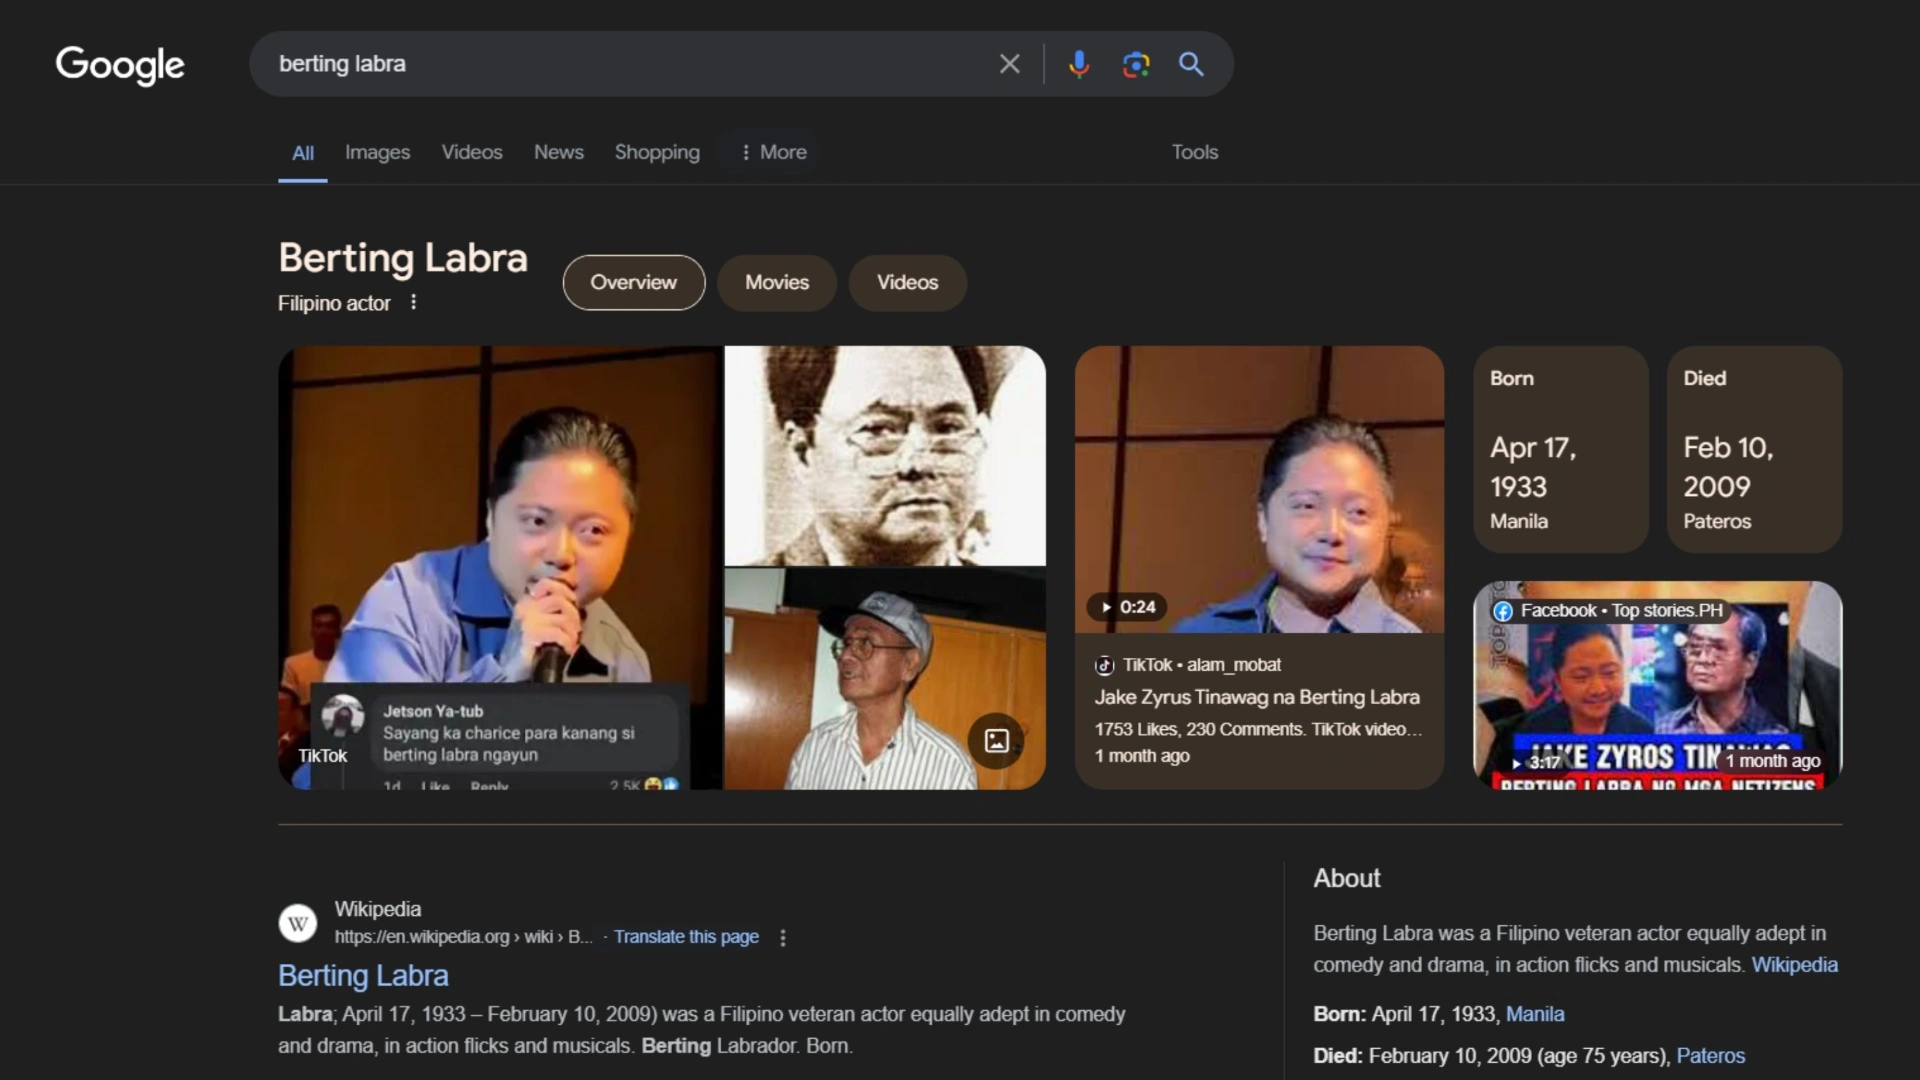This screenshot has height=1080, width=1920.
Task: Open the Berting Labra Wikipedia title link
Action: 363,975
